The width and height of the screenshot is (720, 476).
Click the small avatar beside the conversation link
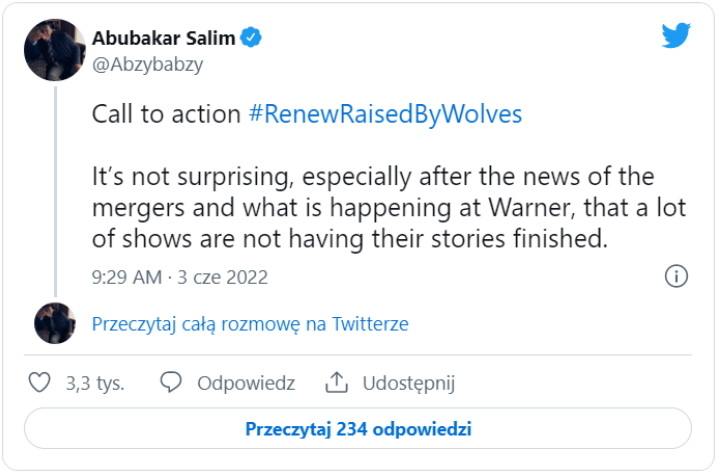(x=54, y=324)
